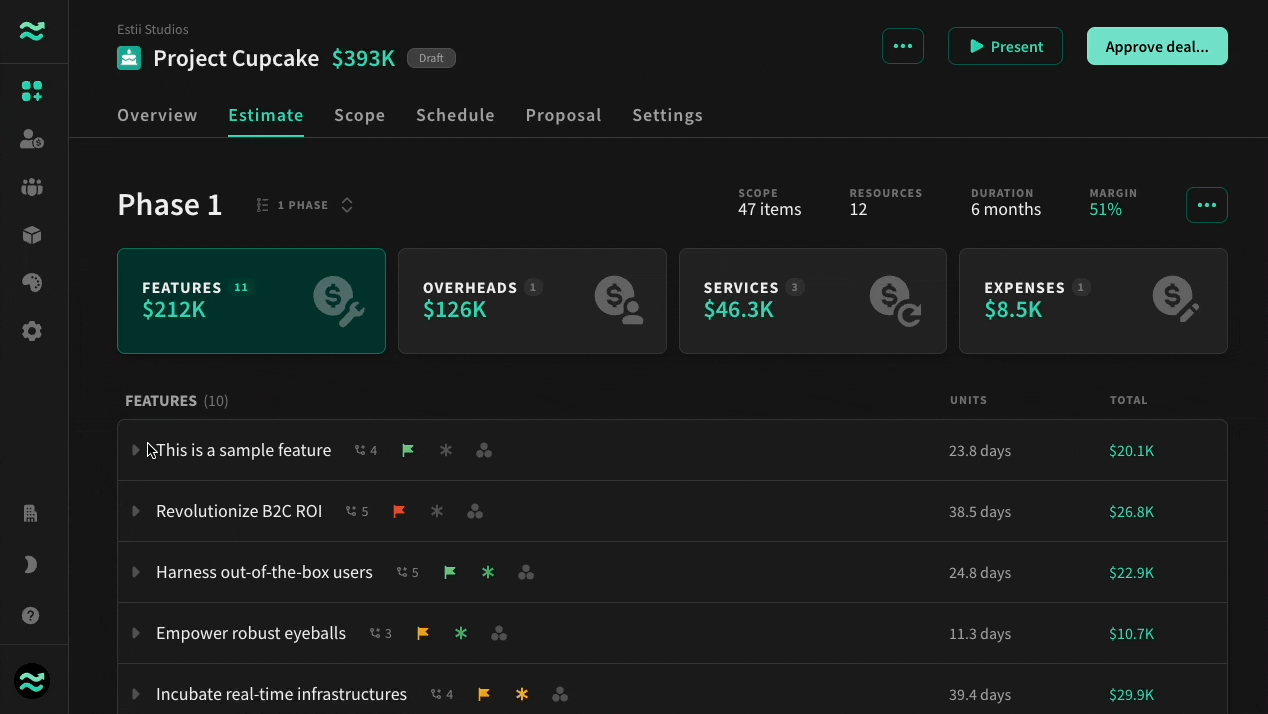Click the 6 months duration value
1268x714 pixels.
[x=1006, y=210]
